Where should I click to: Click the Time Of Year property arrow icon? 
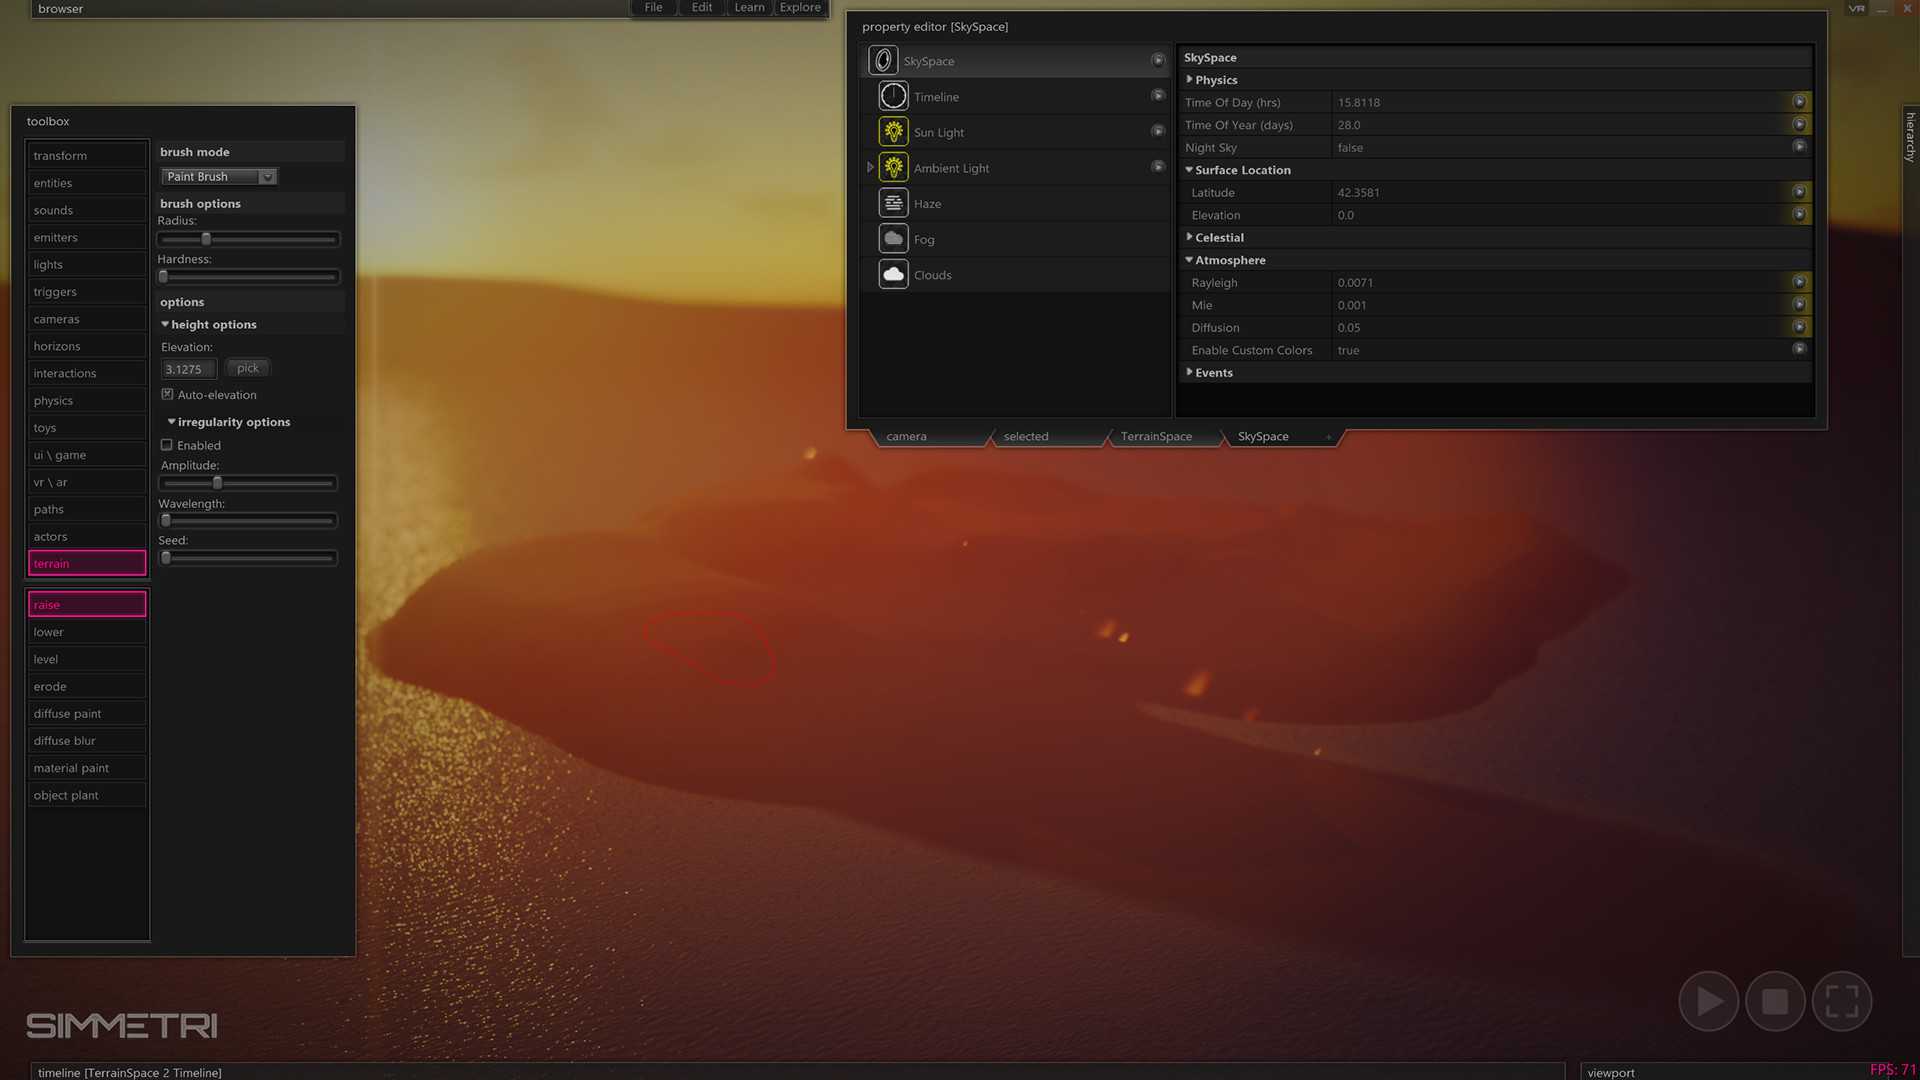[1799, 124]
